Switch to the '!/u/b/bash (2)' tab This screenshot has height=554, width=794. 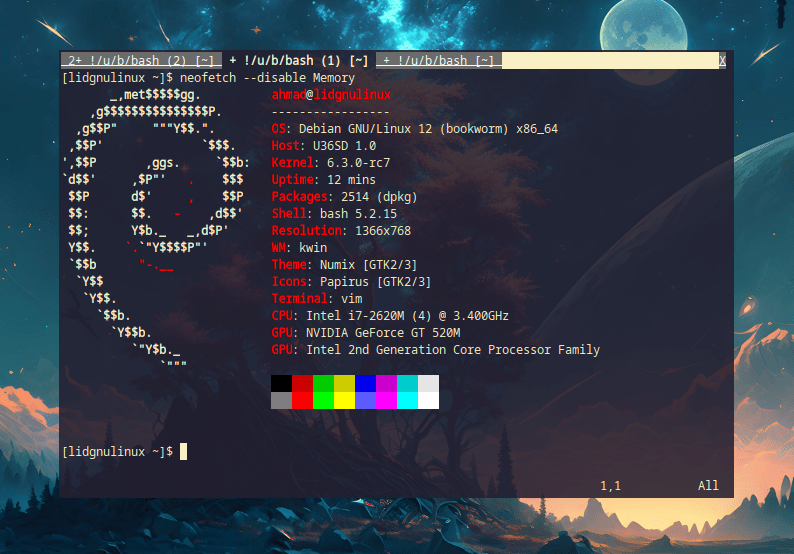pyautogui.click(x=141, y=60)
